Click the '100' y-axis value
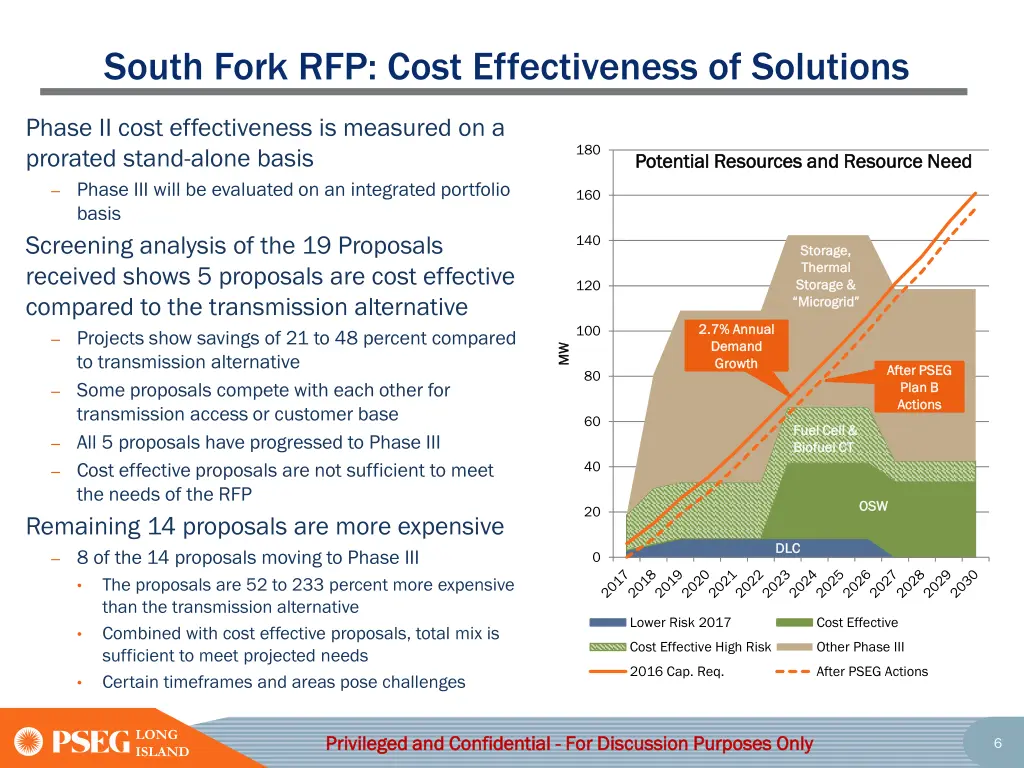 (588, 331)
